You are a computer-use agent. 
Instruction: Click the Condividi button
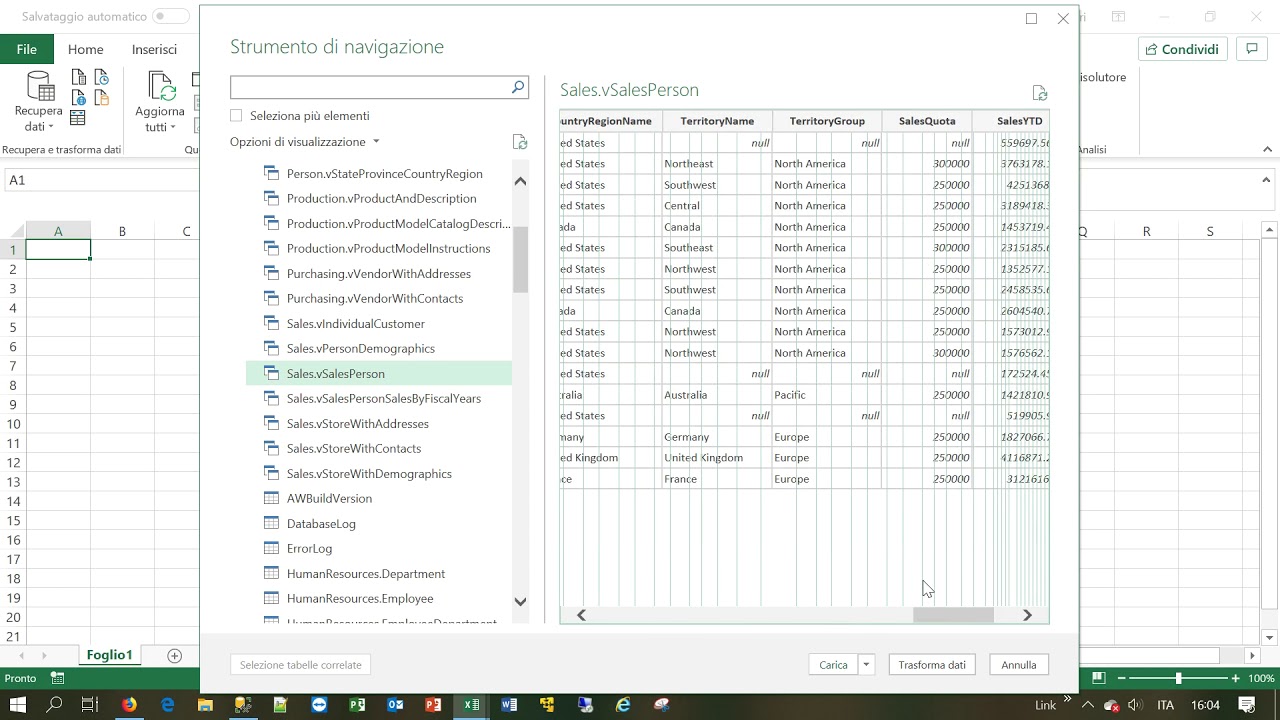coord(1183,49)
